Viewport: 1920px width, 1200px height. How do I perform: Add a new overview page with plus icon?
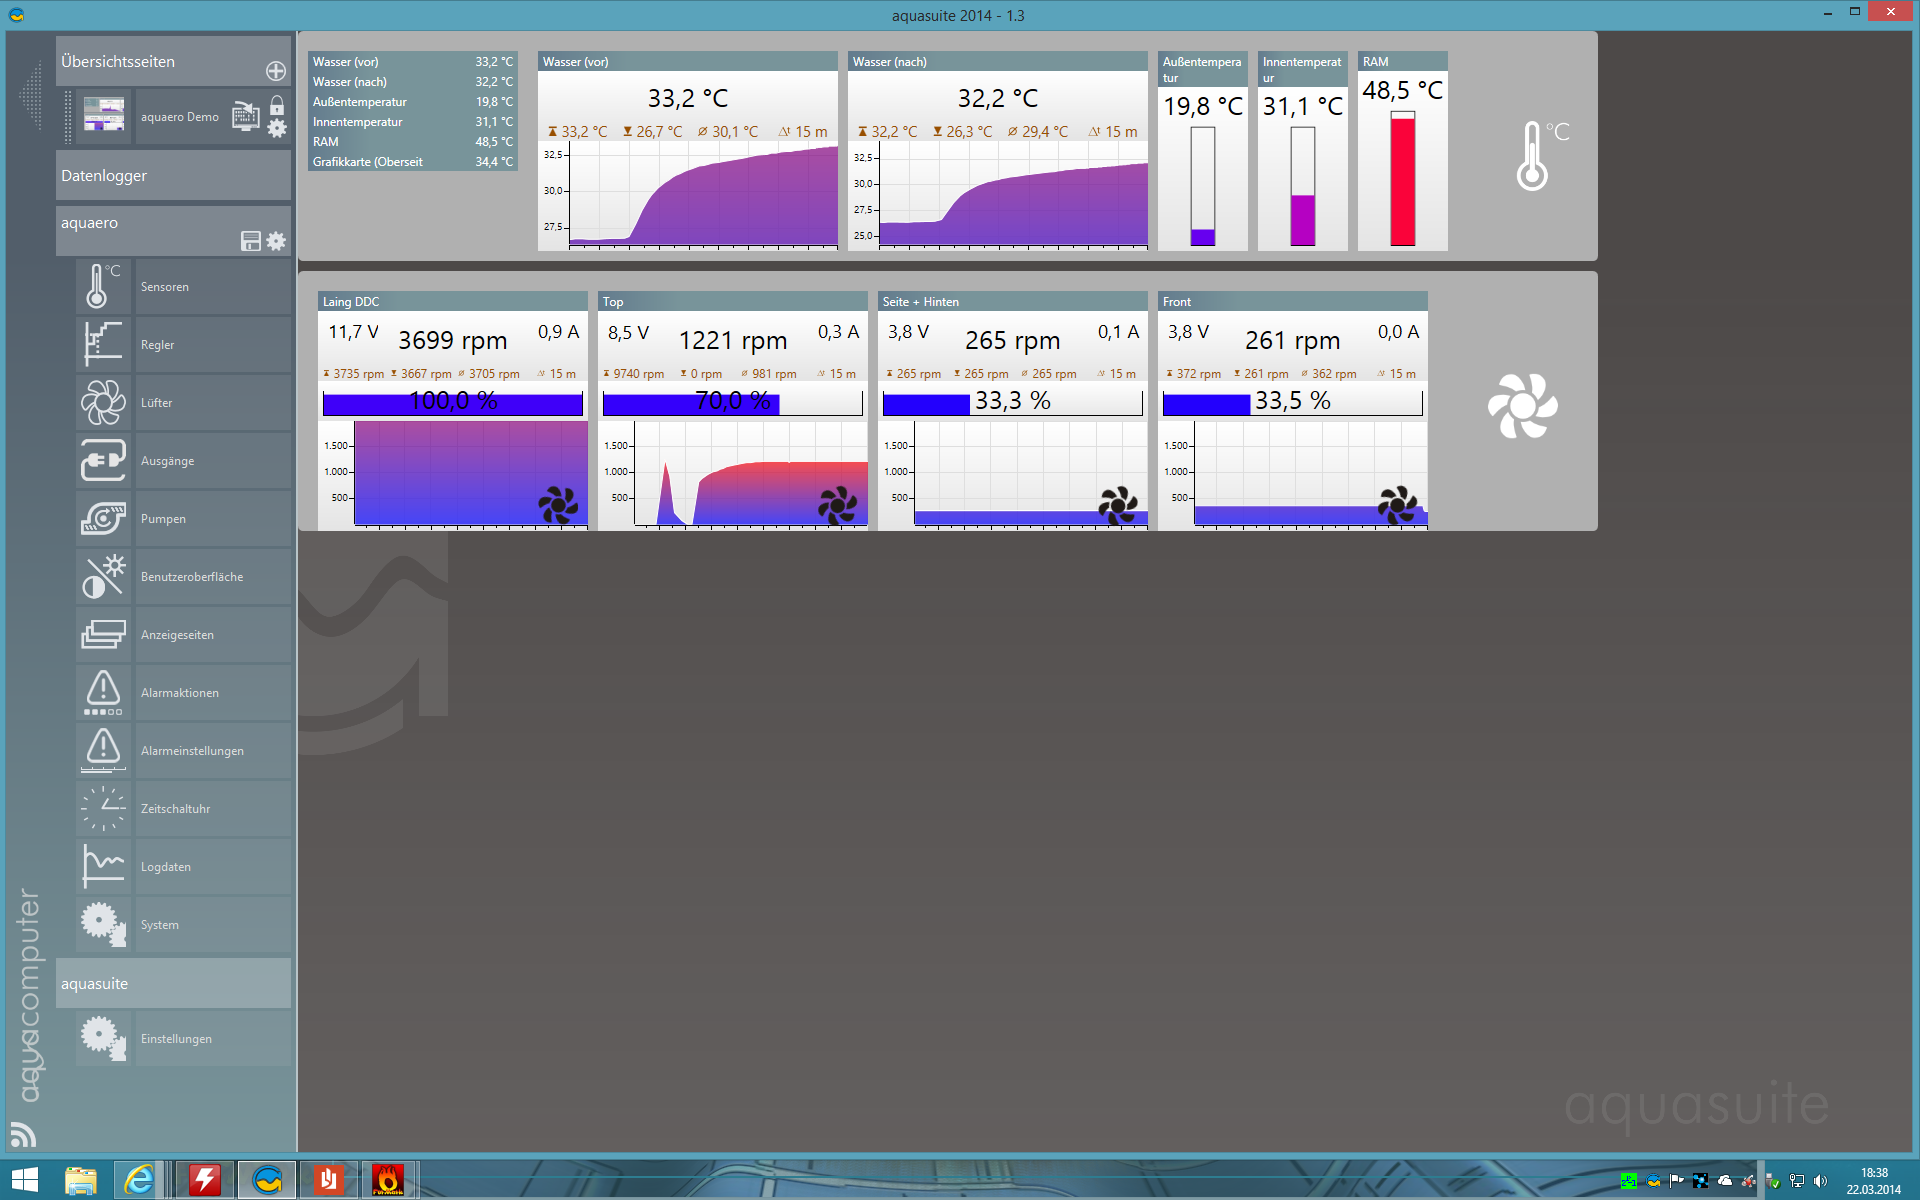tap(276, 71)
